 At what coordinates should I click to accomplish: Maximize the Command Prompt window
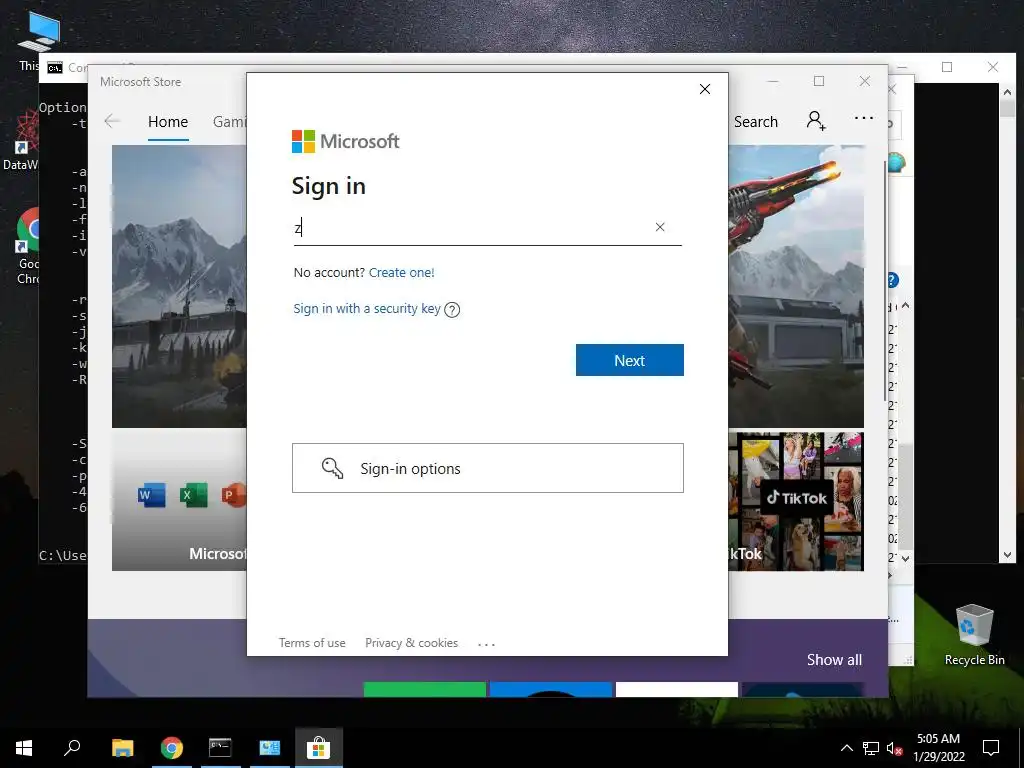(x=947, y=67)
